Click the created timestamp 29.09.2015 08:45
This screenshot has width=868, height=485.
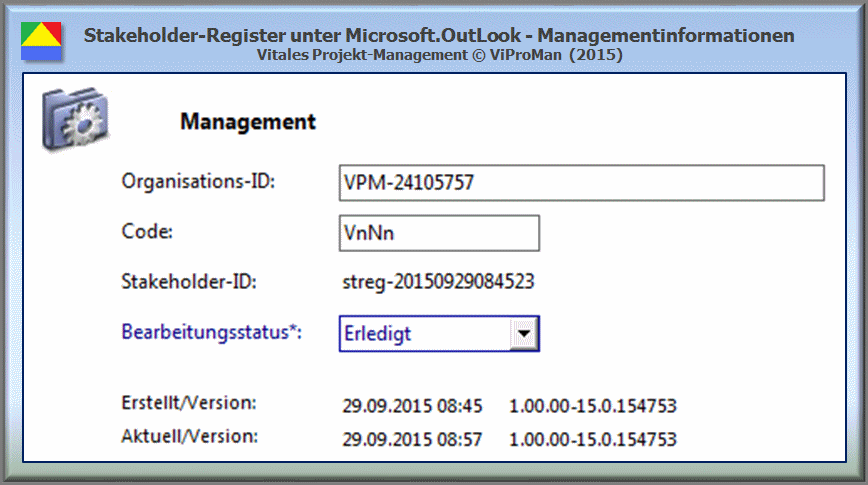coord(412,406)
